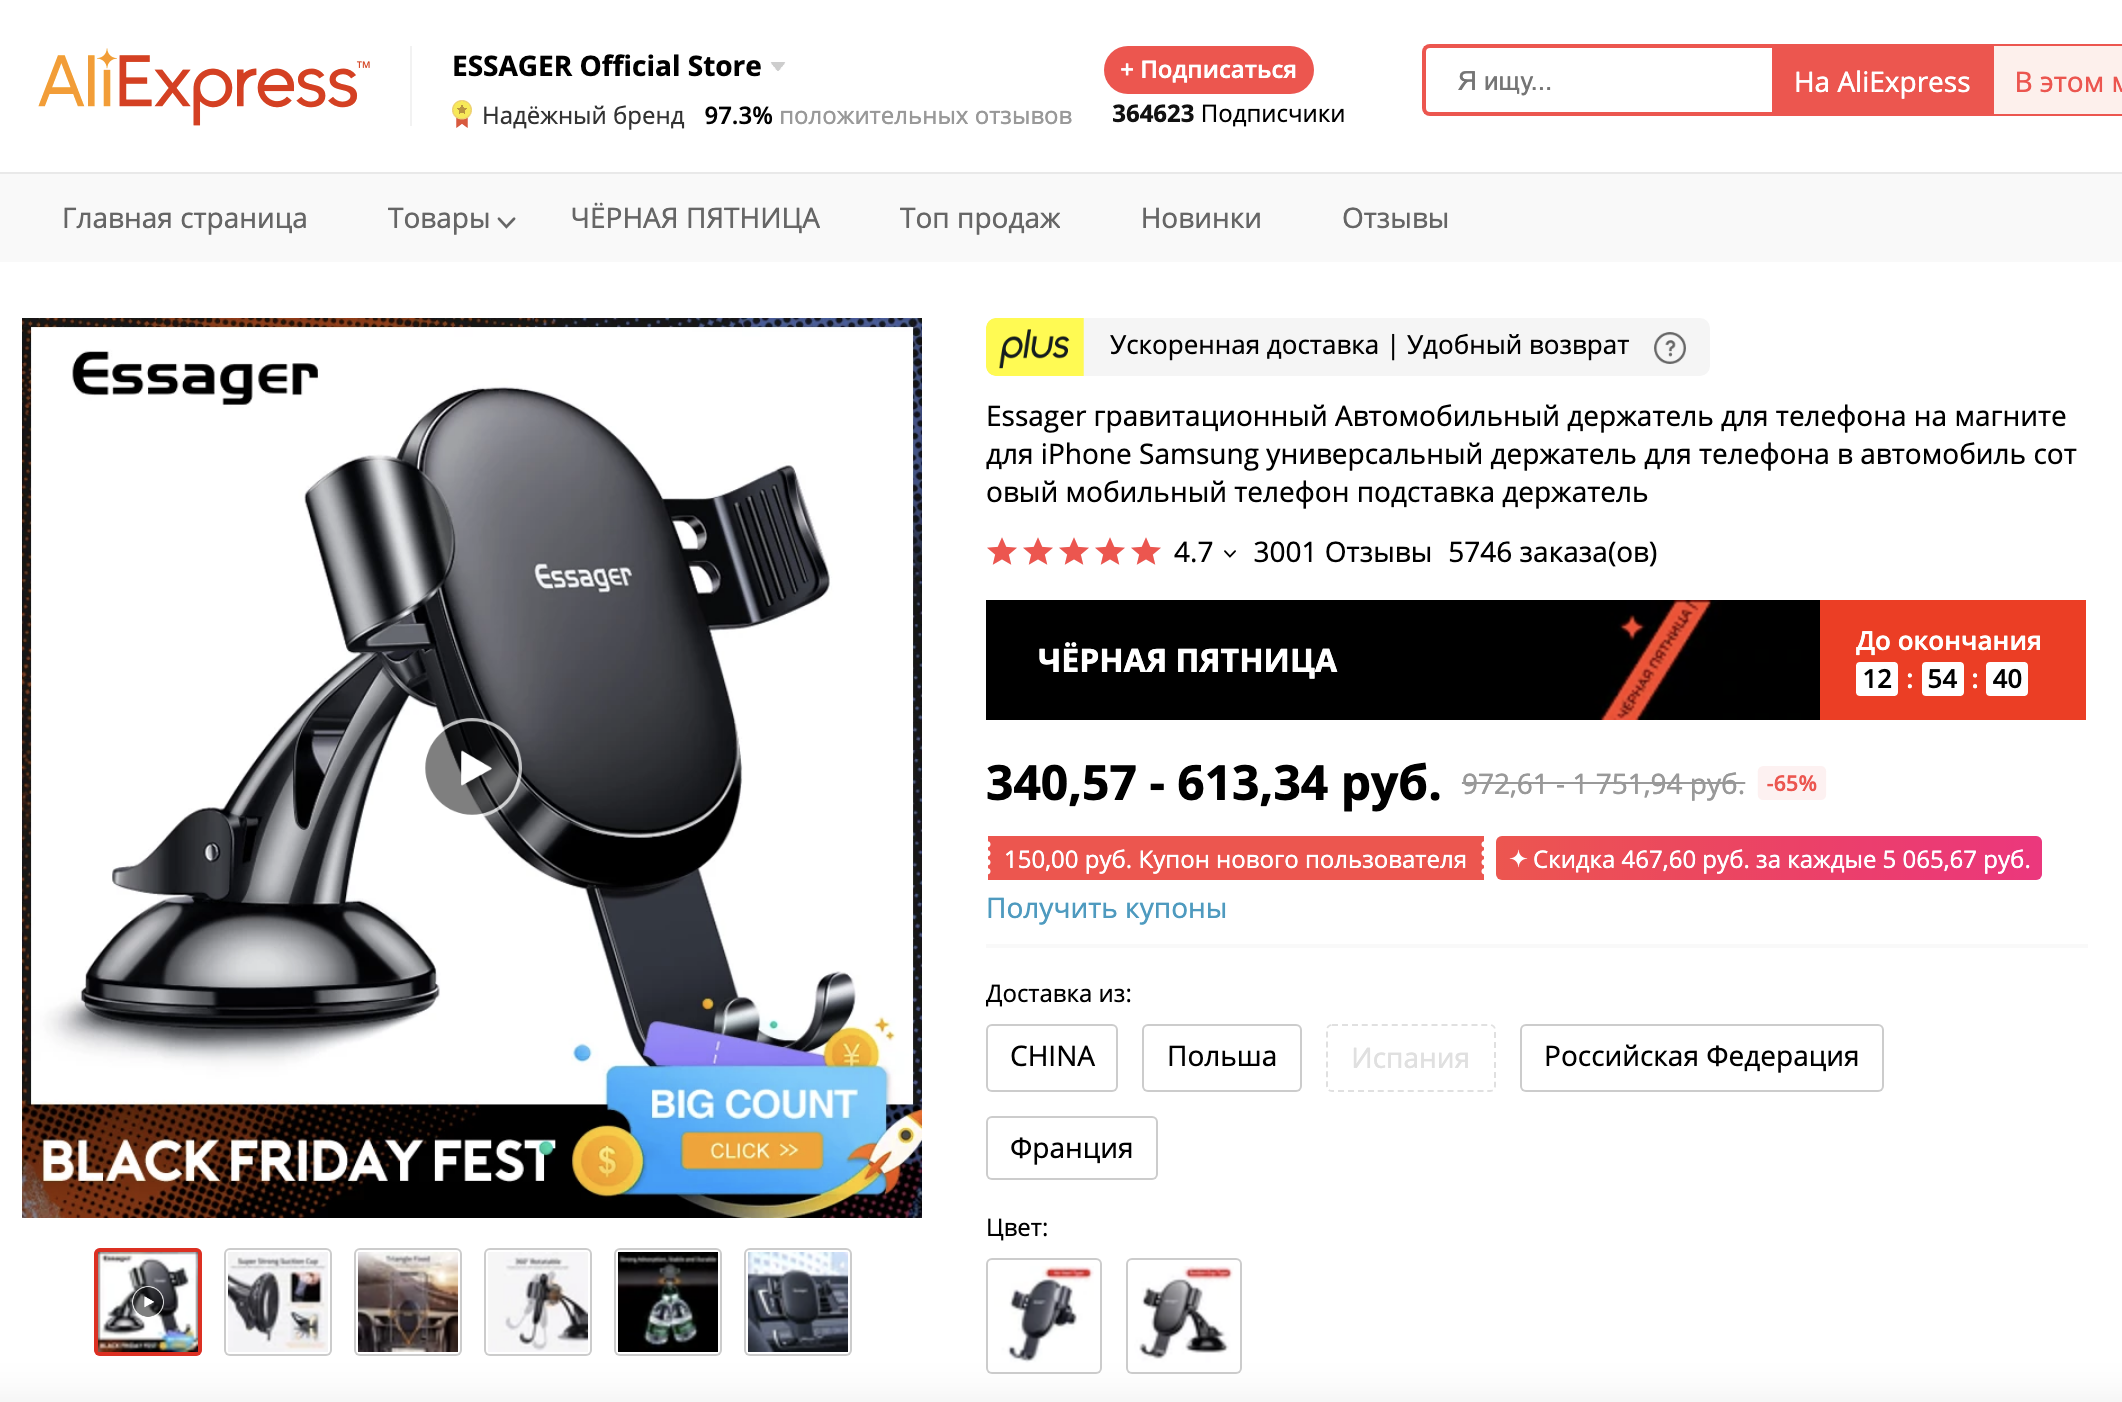Screen dimensions: 2122x1402
Task: Click the BIG COUNT click banner
Action: pos(753,1127)
